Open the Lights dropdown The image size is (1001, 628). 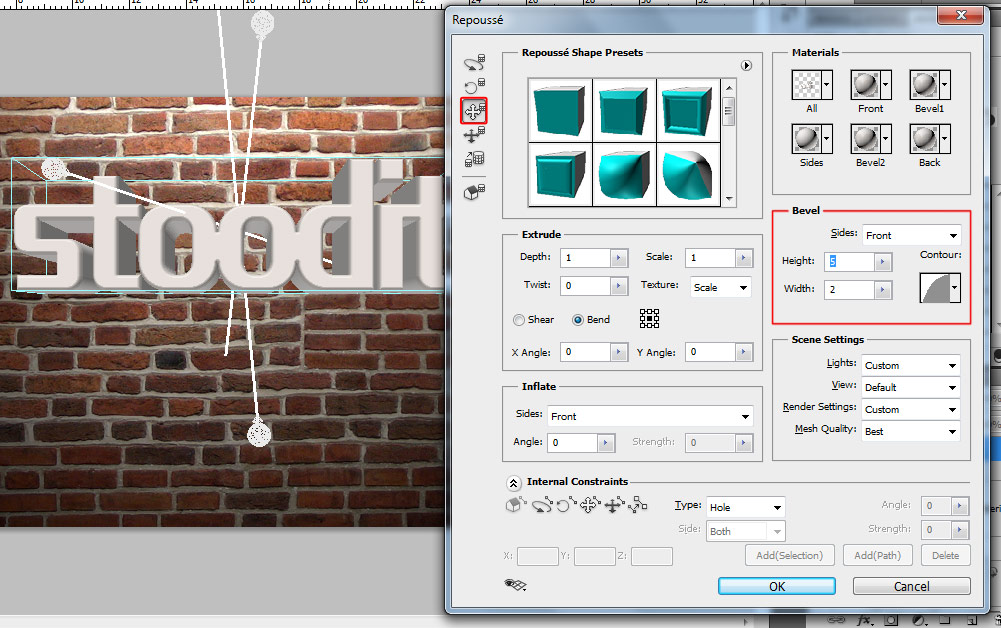911,366
